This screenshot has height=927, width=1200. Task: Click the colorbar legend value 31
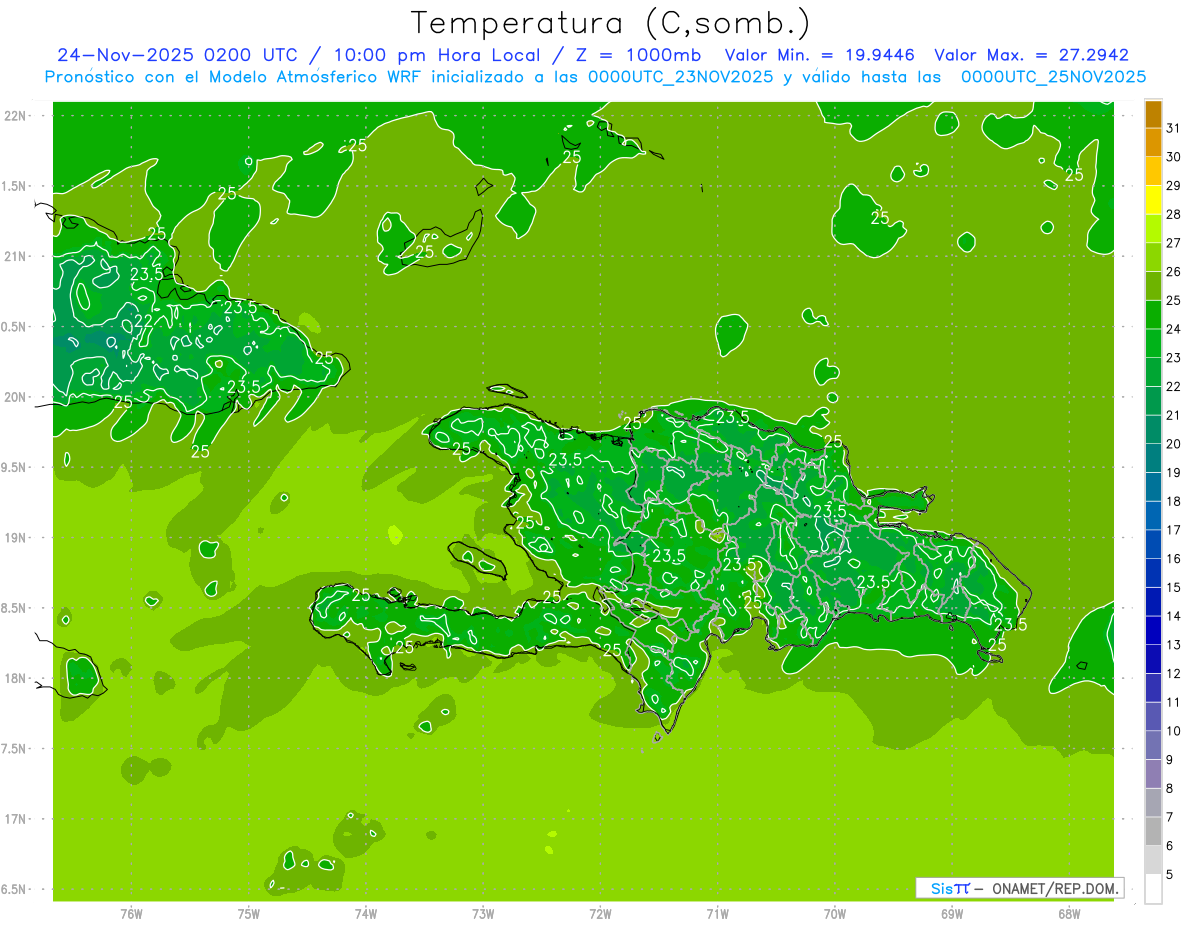point(1173,128)
